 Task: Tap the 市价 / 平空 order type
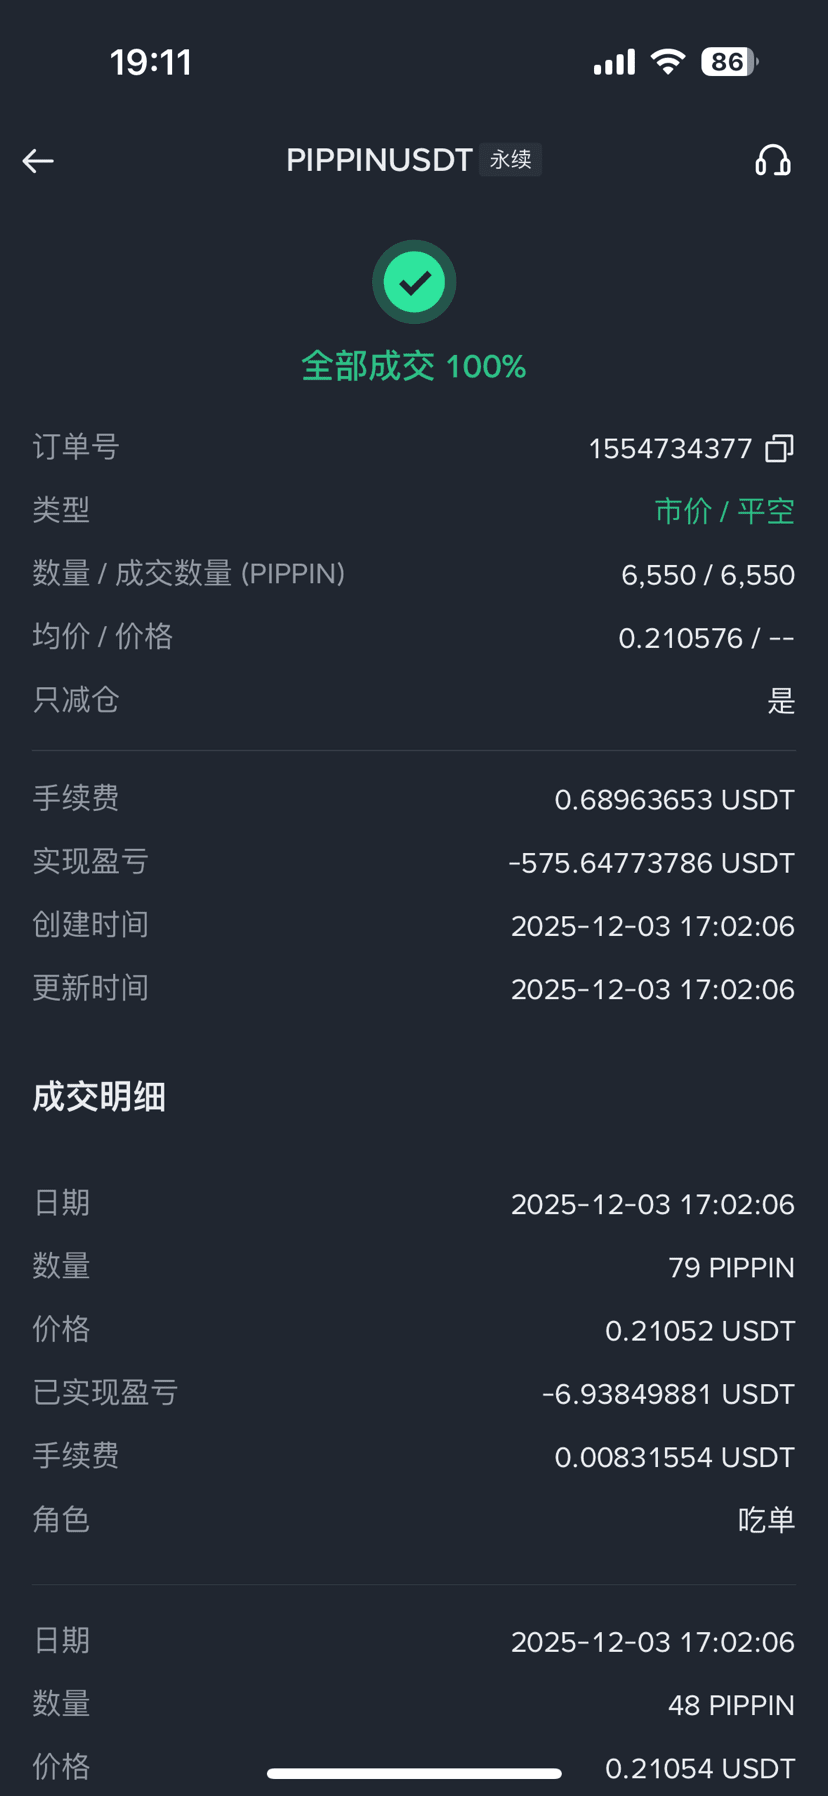pyautogui.click(x=725, y=511)
